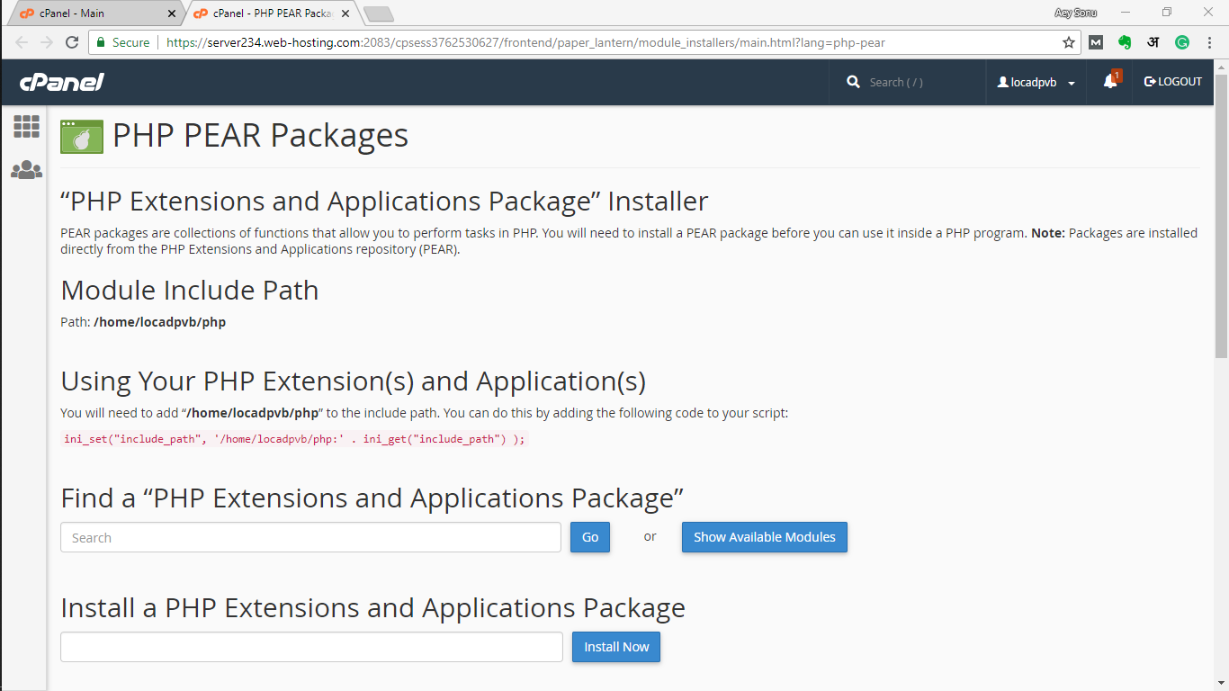Select the cPanel - PHP PEAR Packages tab
The height and width of the screenshot is (691, 1229).
coord(272,14)
